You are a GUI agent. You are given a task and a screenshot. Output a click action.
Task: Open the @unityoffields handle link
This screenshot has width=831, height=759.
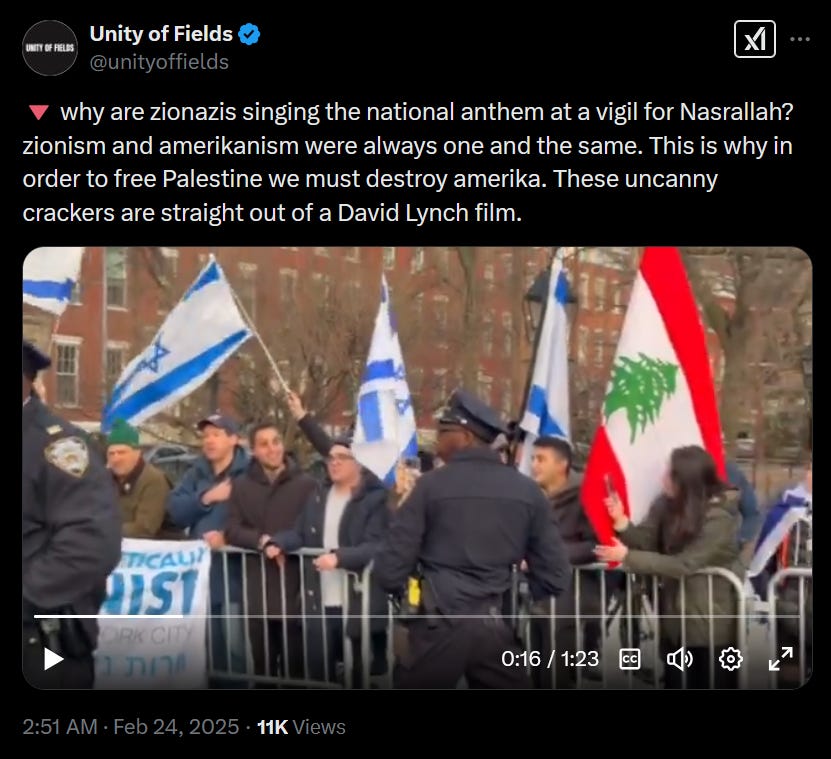tap(159, 62)
